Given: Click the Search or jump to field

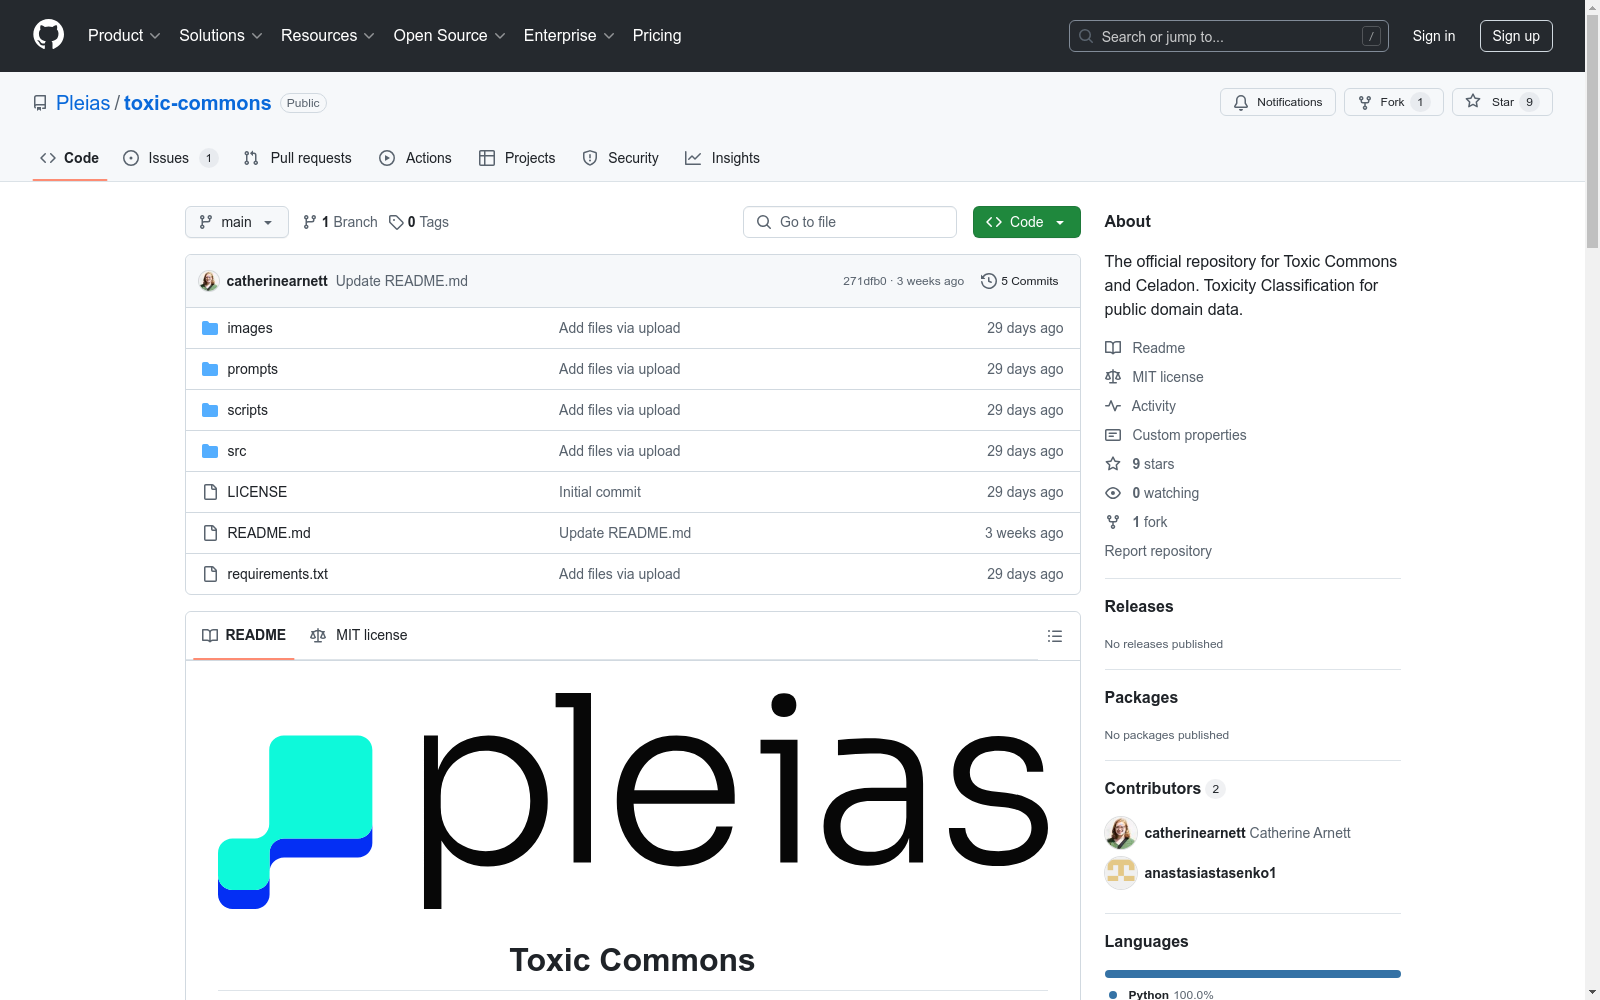Looking at the screenshot, I should click(1229, 36).
